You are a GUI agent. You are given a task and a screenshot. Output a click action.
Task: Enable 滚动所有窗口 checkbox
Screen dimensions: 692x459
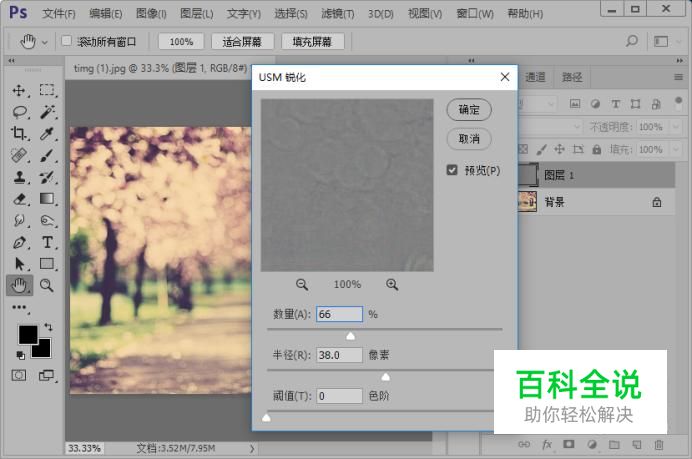(67, 41)
